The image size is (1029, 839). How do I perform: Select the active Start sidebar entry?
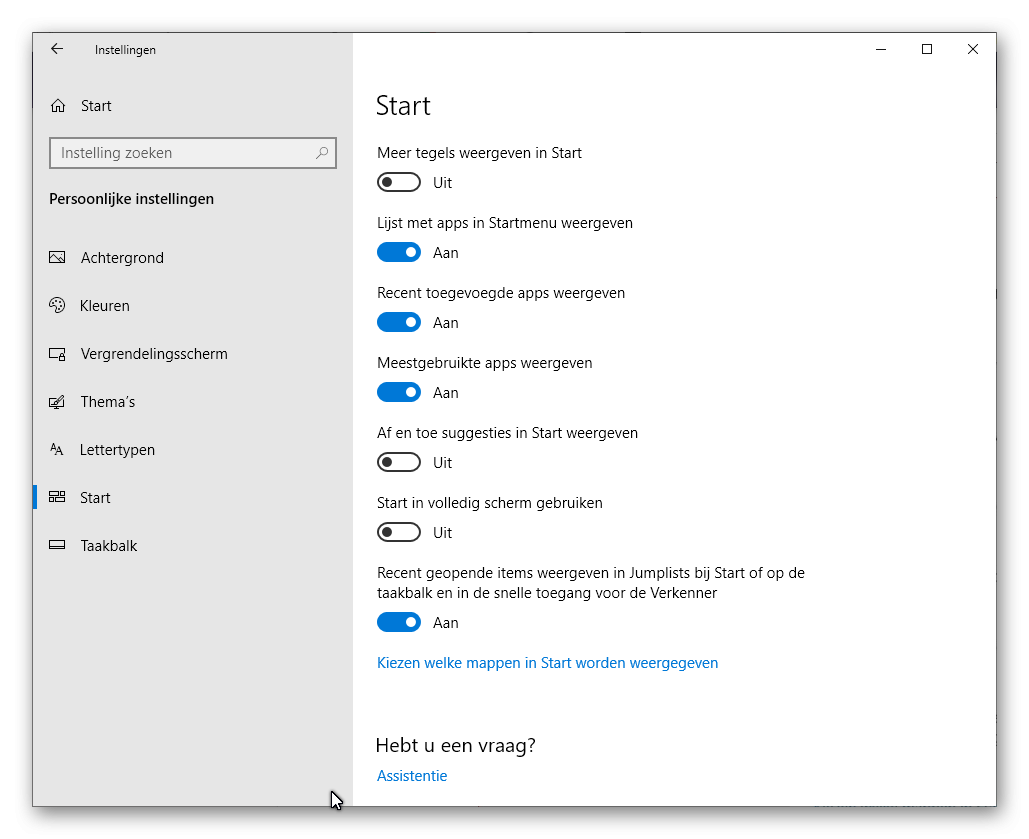point(193,498)
